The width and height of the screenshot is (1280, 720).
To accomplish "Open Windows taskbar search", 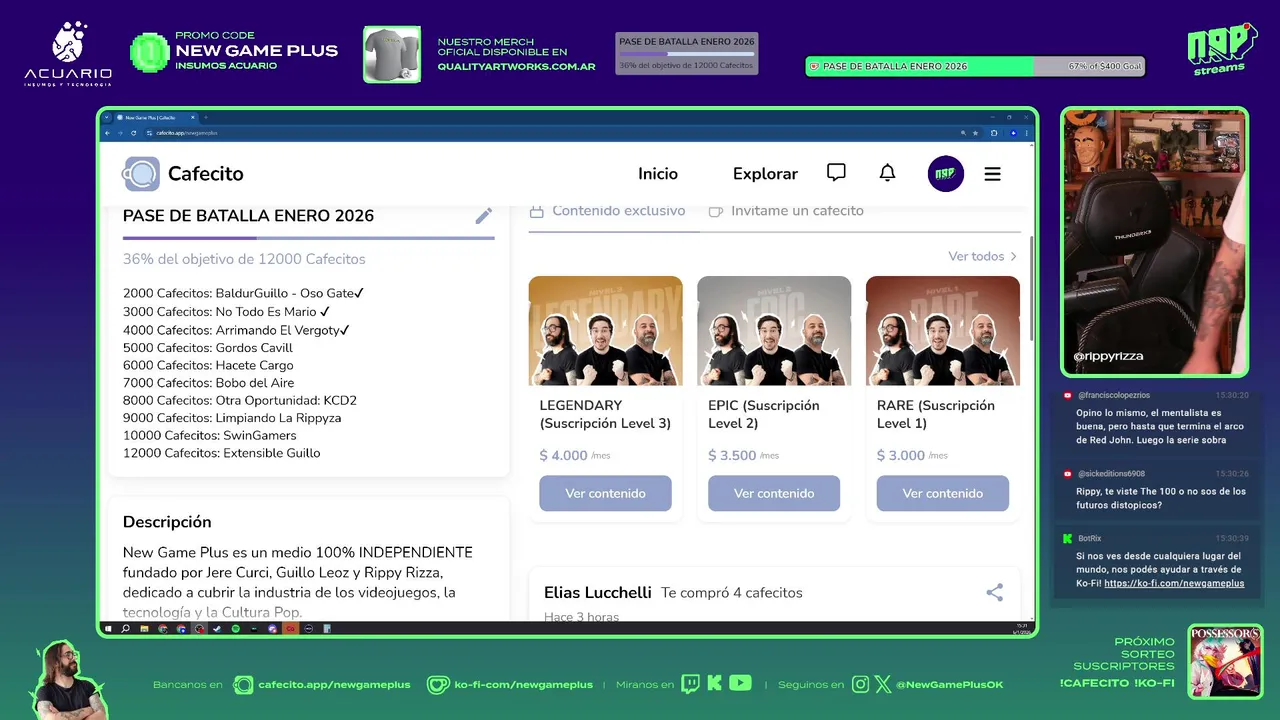I will click(125, 629).
